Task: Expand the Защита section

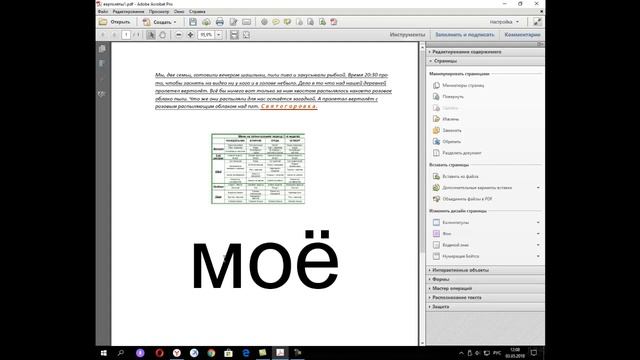Action: 485,307
